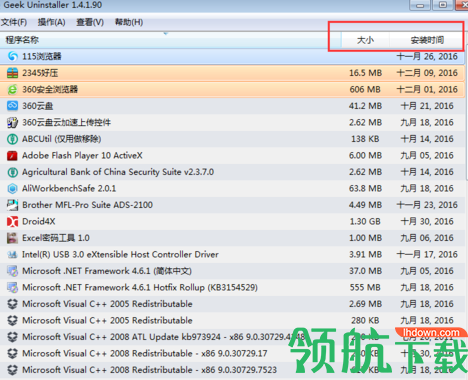
Task: Click the .NET Framework 4.6.1 简体中文 icon
Action: pyautogui.click(x=12, y=271)
